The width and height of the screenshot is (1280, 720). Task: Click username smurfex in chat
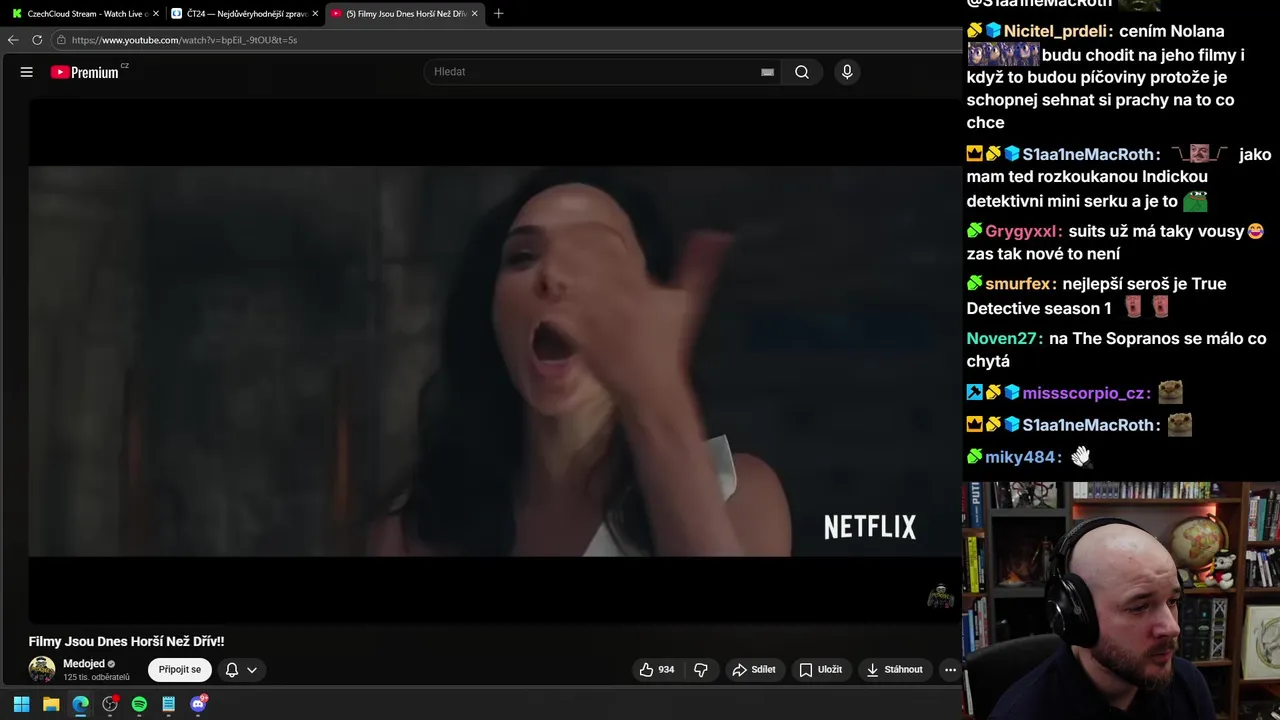(1018, 284)
